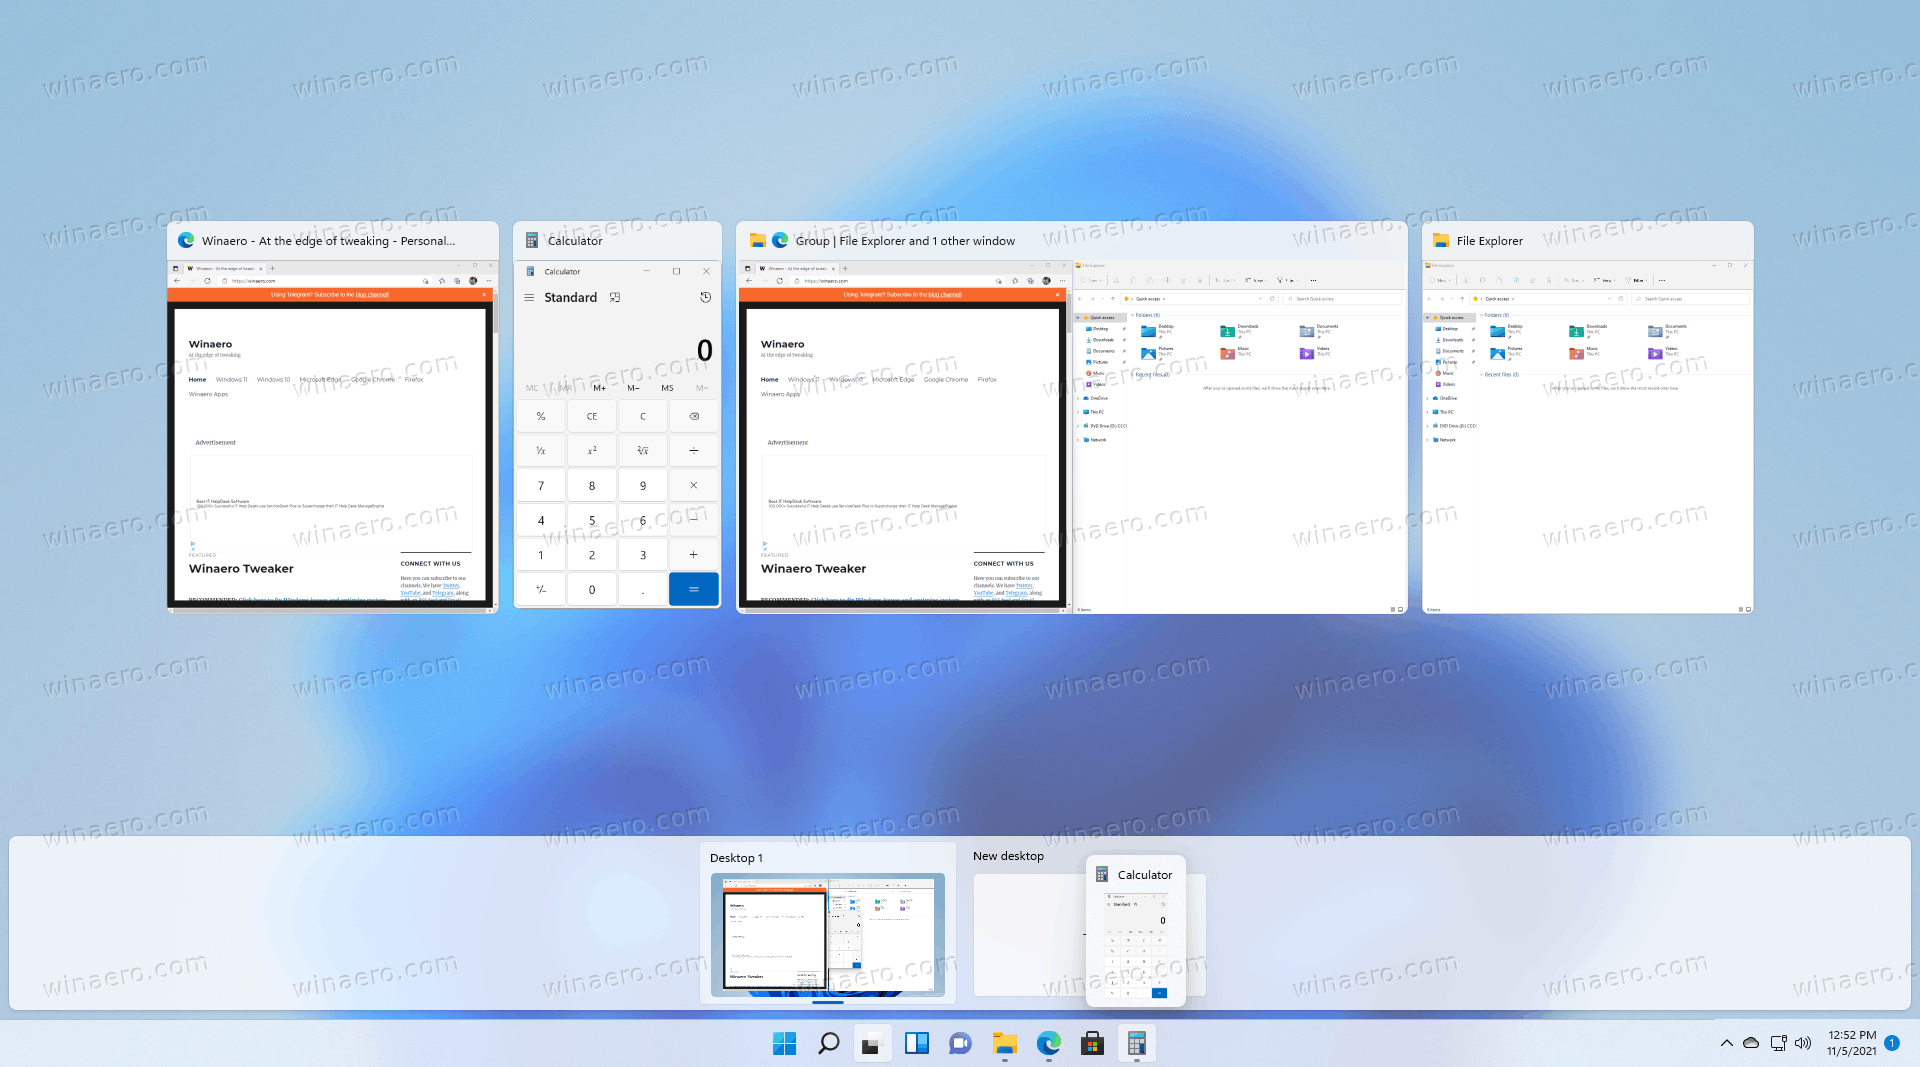Click the Calculator x squared key
The image size is (1920, 1067).
click(592, 451)
